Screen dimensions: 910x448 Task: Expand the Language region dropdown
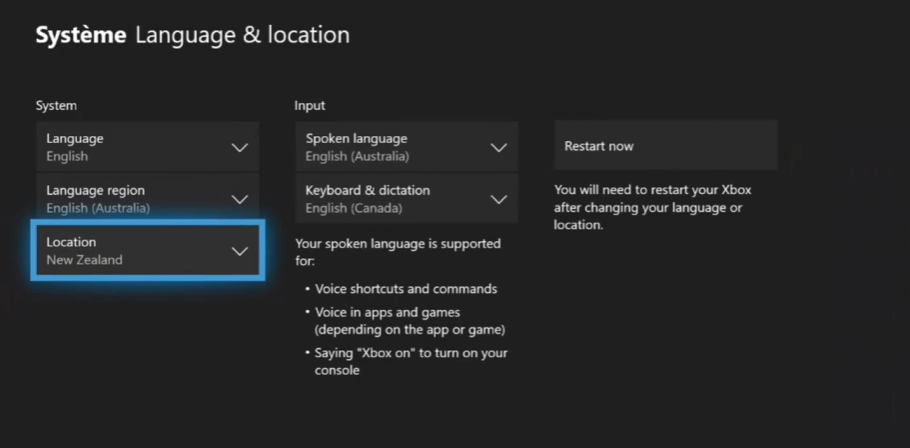(146, 199)
